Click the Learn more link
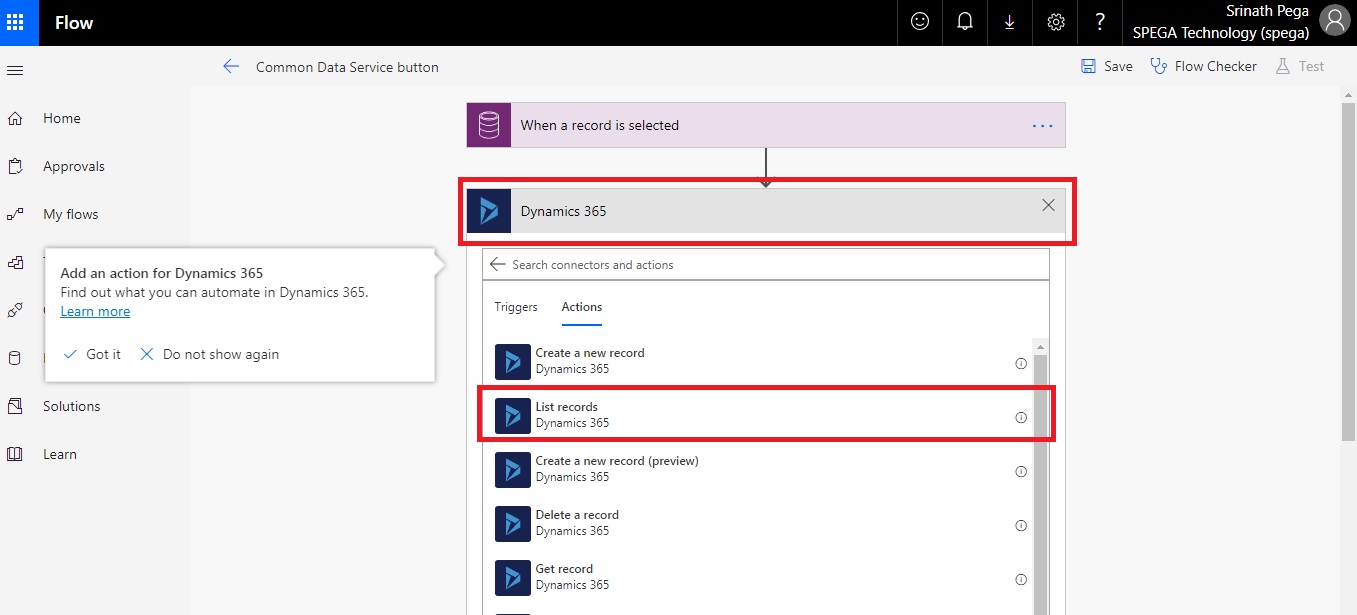This screenshot has width=1357, height=615. (95, 312)
